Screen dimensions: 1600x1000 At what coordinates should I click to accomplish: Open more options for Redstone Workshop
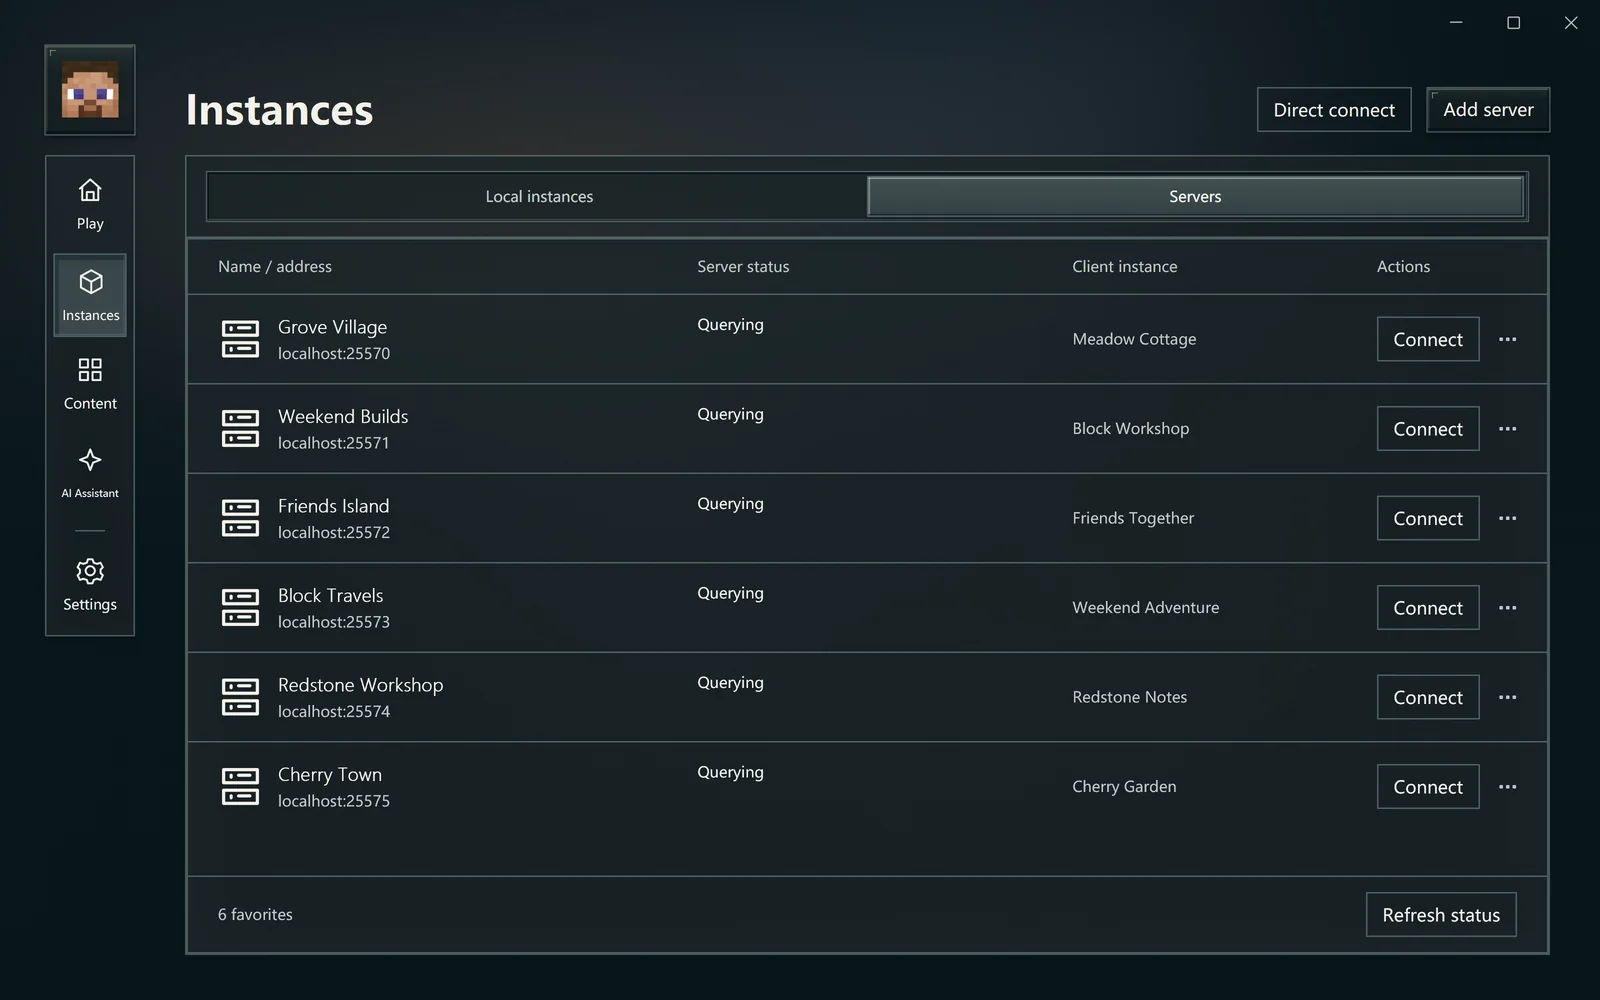(1507, 697)
